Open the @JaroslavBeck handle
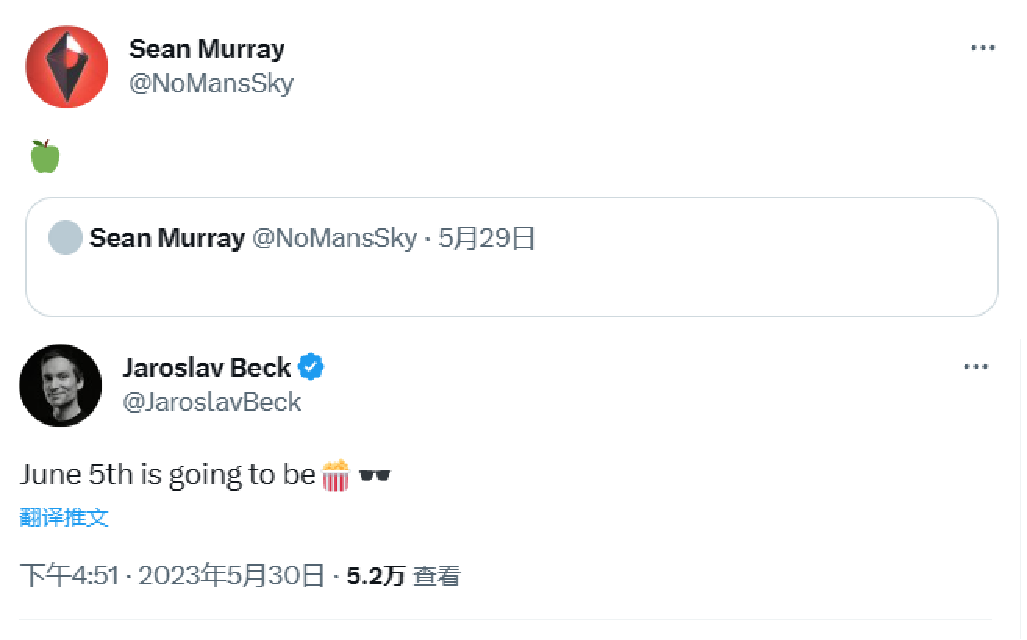Screen dimensions: 1027x640 tap(212, 402)
